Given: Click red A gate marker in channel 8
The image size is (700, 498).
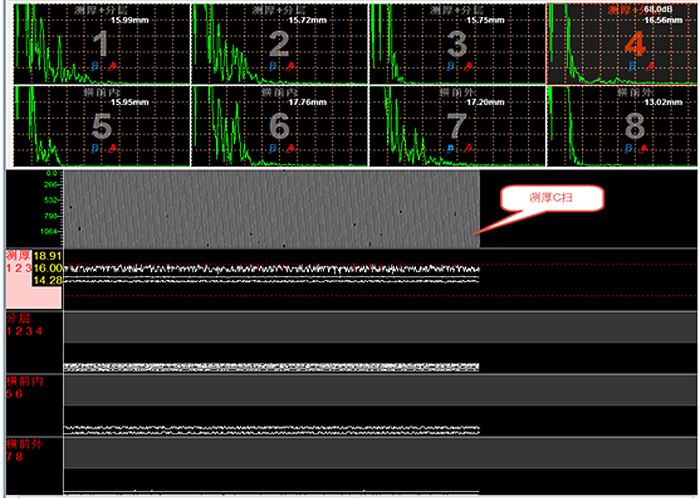Looking at the screenshot, I should click(646, 148).
